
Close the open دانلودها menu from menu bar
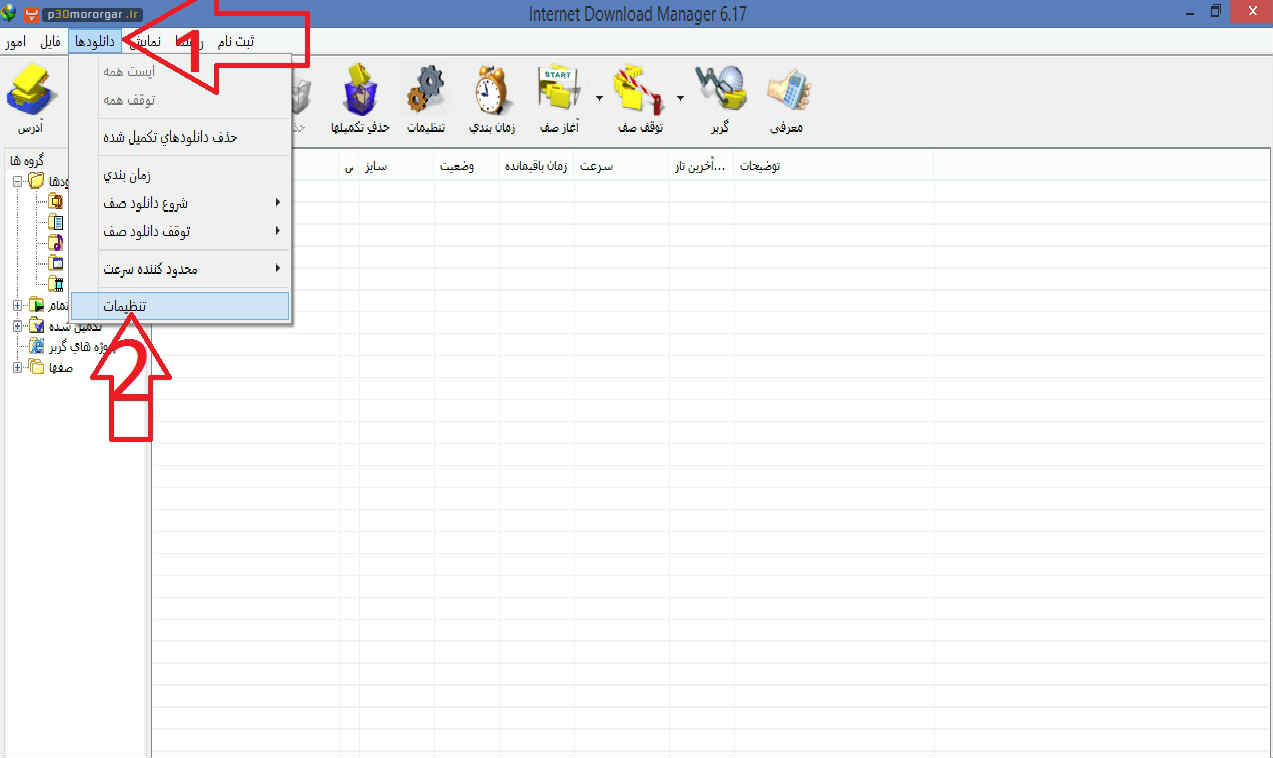95,41
